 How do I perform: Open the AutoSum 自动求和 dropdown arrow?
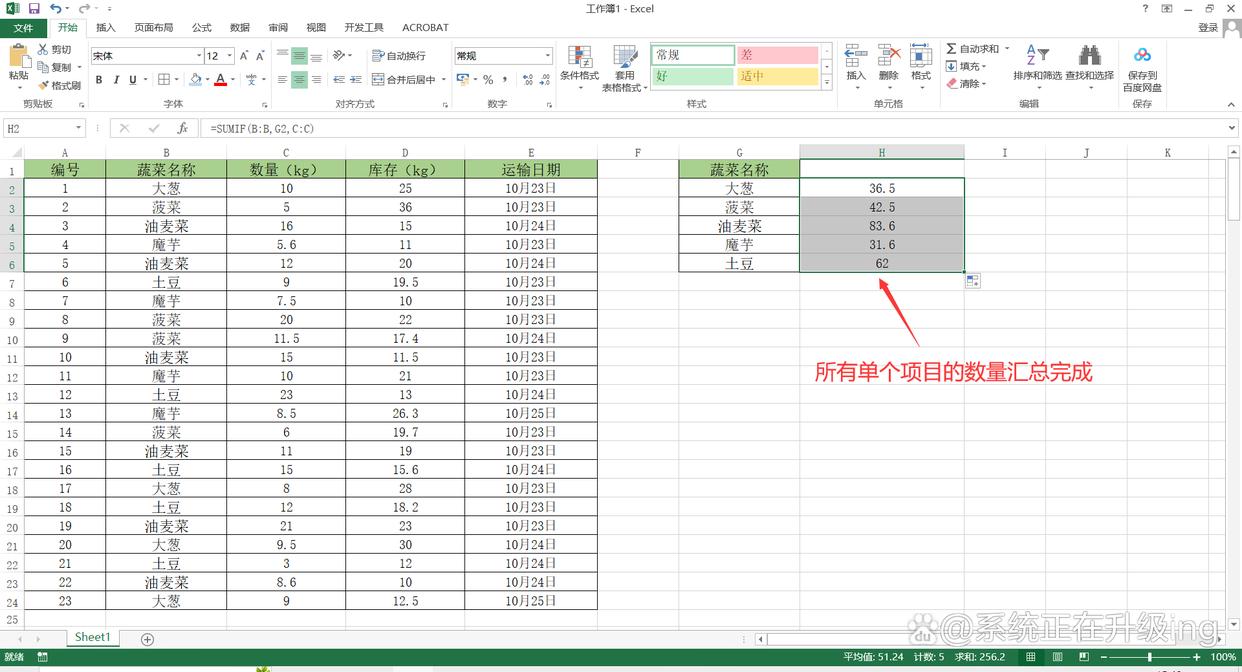[x=1007, y=48]
